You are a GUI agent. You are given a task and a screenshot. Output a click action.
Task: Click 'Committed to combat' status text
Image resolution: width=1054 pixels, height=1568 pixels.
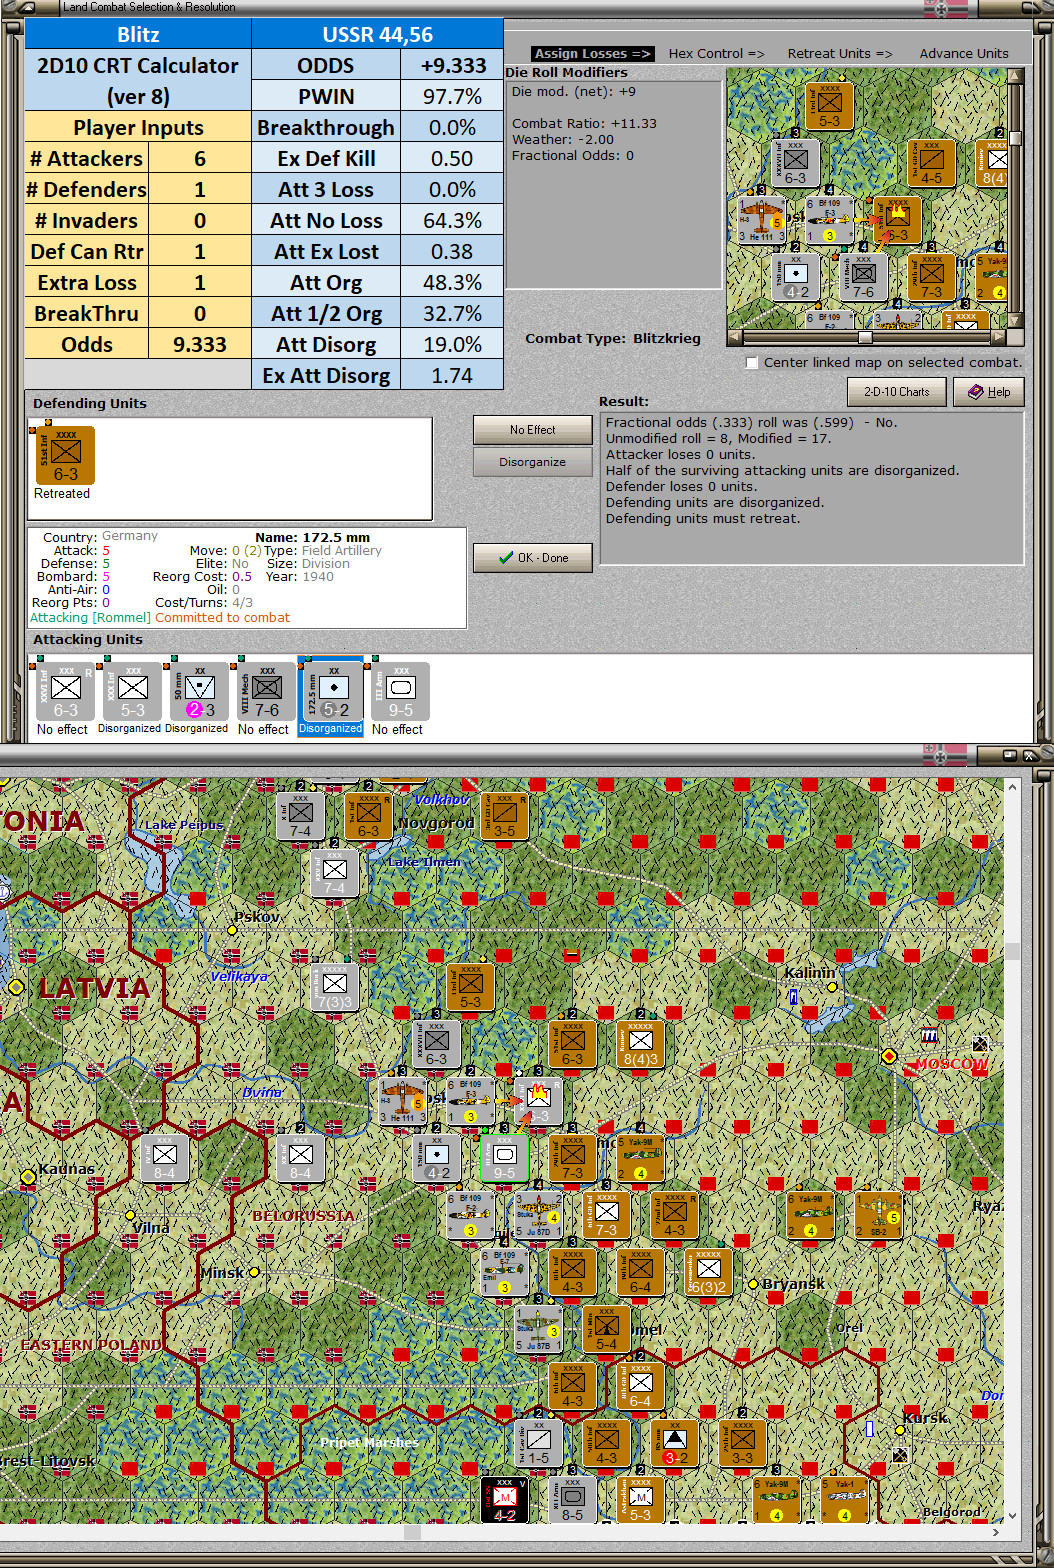[222, 617]
